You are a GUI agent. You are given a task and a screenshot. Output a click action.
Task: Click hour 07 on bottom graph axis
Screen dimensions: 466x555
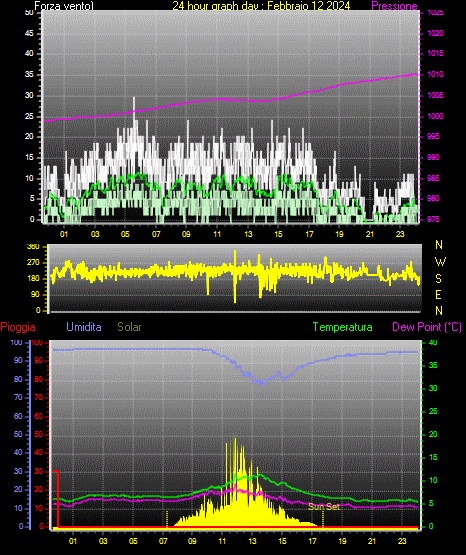163,541
